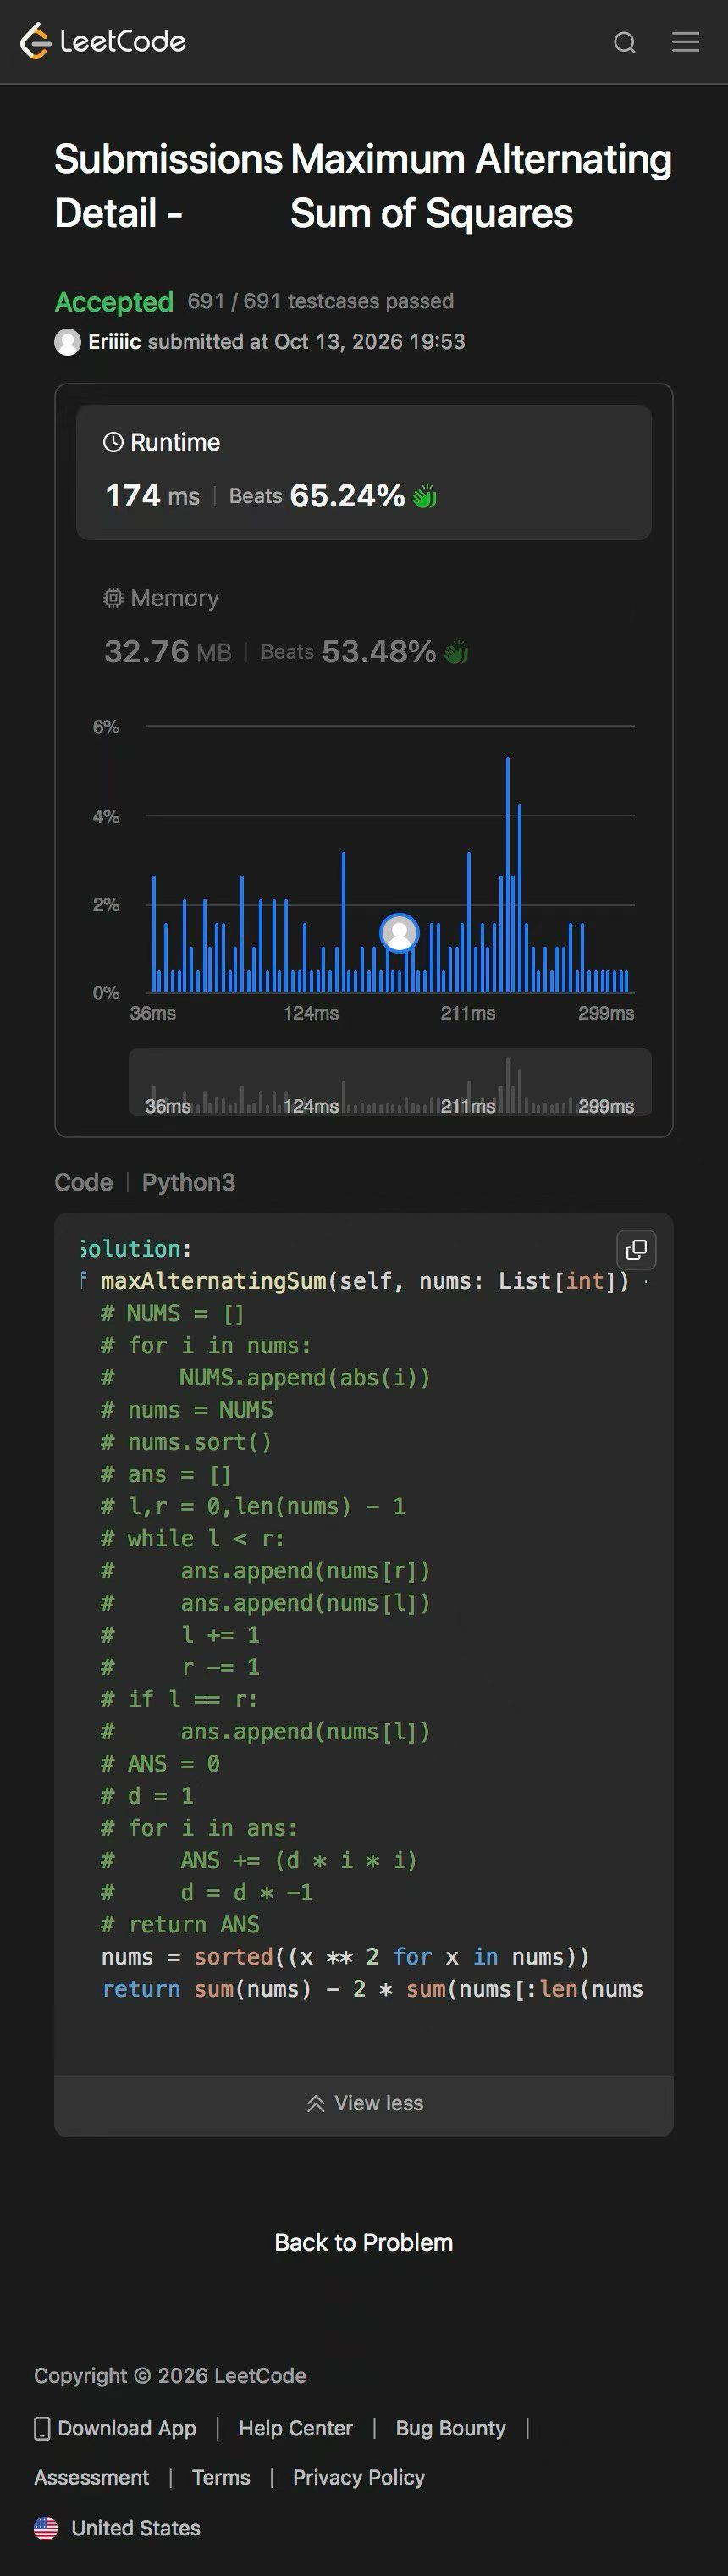Switch to the Runtime stats panel
The width and height of the screenshot is (728, 2576).
[x=364, y=472]
